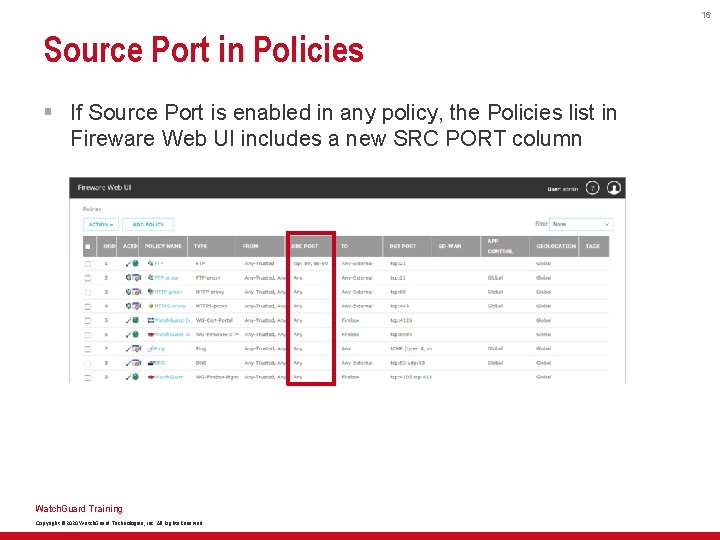Click 'tcp:4126' DST PORT cell

[401, 321]
